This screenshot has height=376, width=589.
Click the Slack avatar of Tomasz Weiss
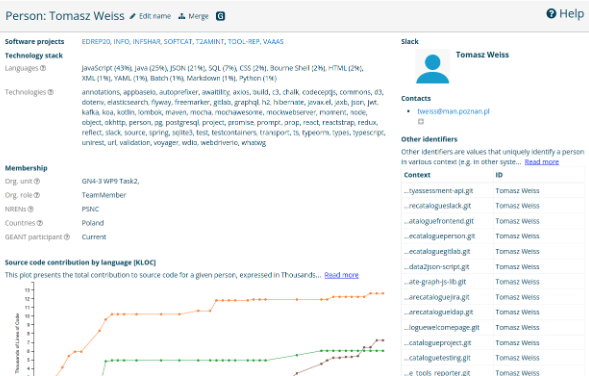pyautogui.click(x=432, y=67)
